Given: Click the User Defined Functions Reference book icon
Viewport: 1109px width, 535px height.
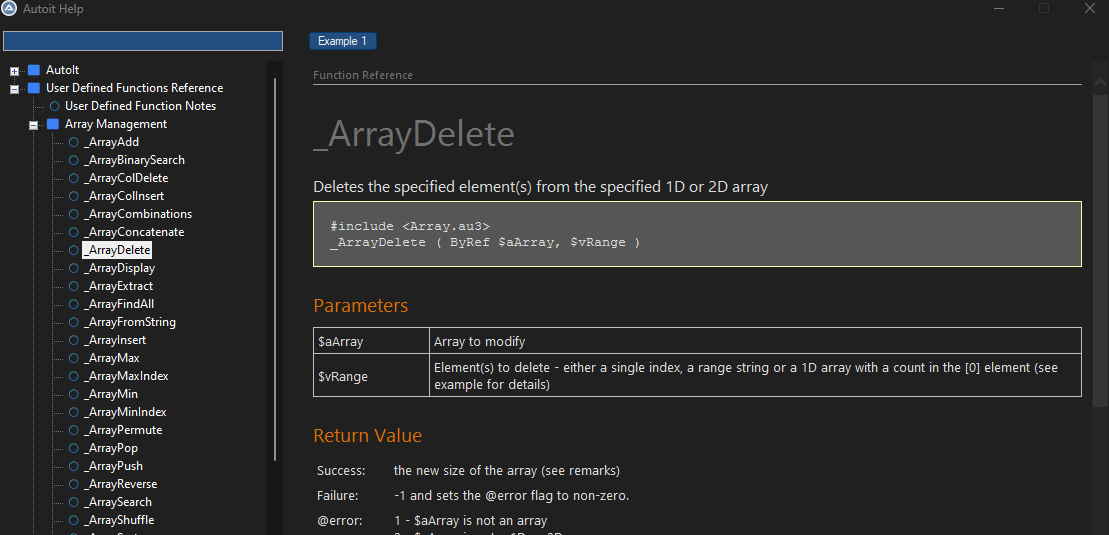Looking at the screenshot, I should point(33,88).
